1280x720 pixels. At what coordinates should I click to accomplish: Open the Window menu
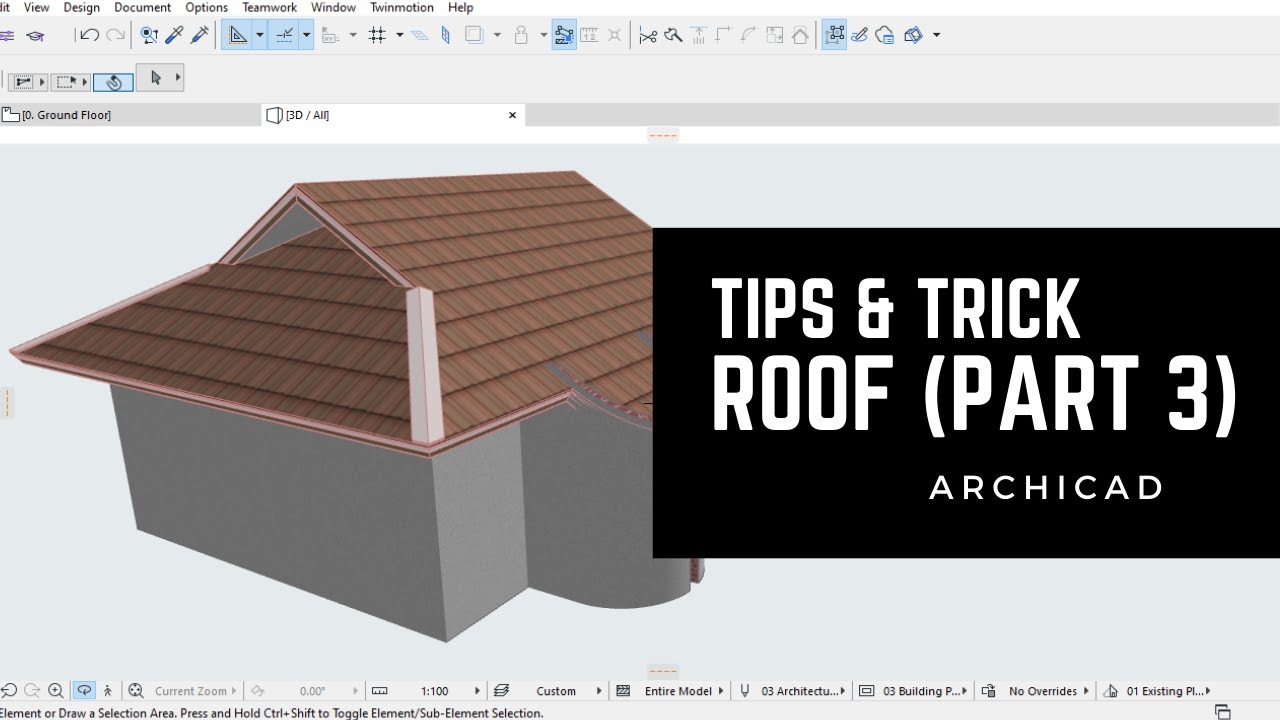(333, 7)
